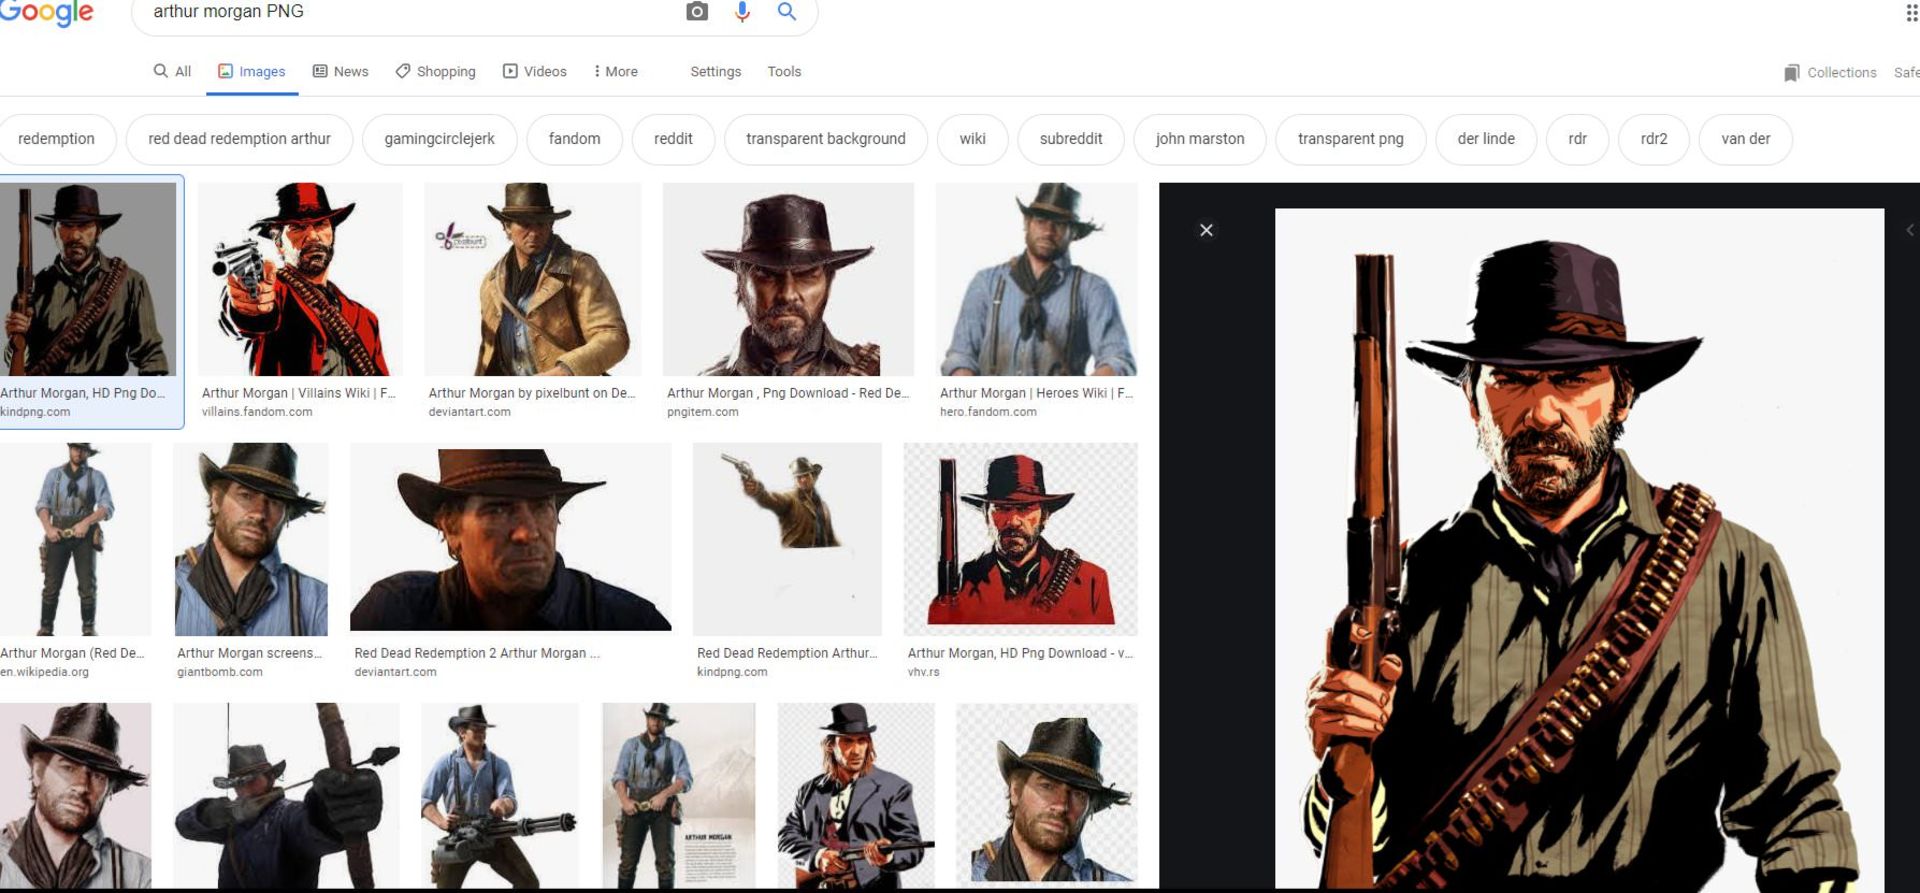Go to the Shopping tab
The height and width of the screenshot is (893, 1920).
[x=435, y=71]
